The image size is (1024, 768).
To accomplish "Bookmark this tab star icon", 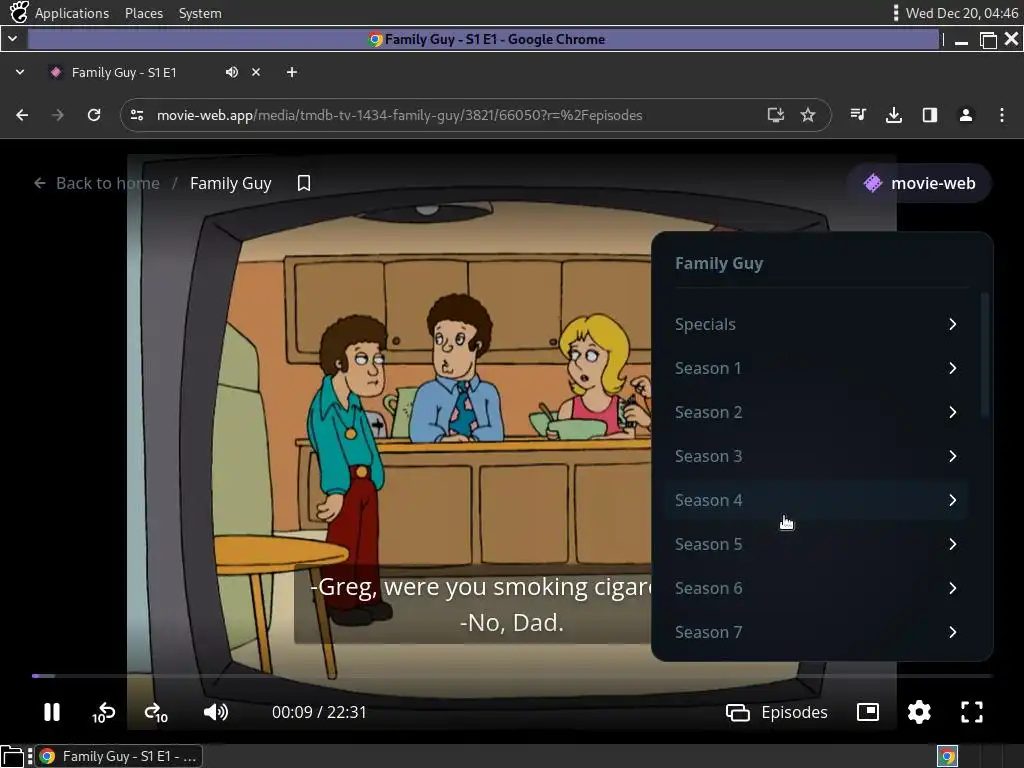I will (808, 115).
